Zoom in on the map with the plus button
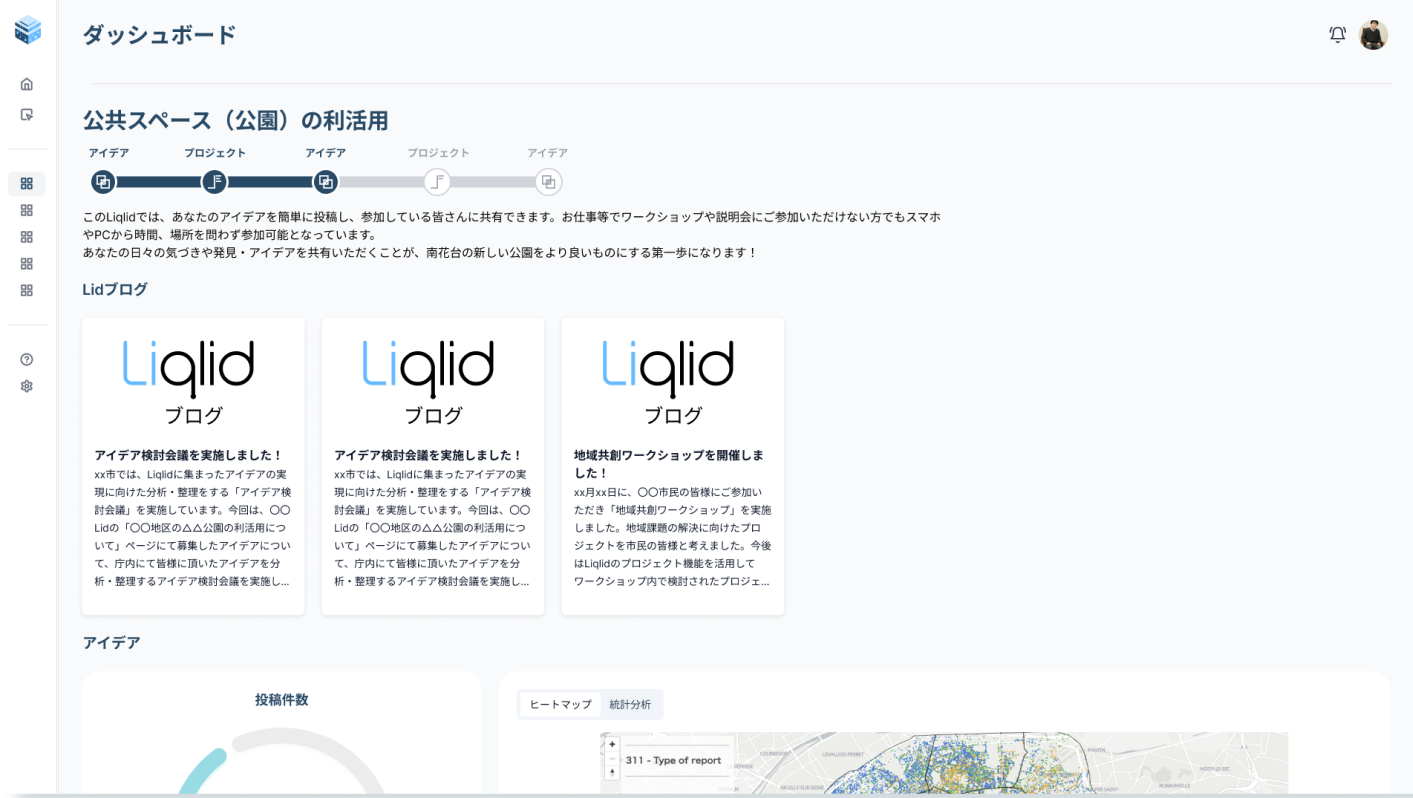 click(613, 745)
